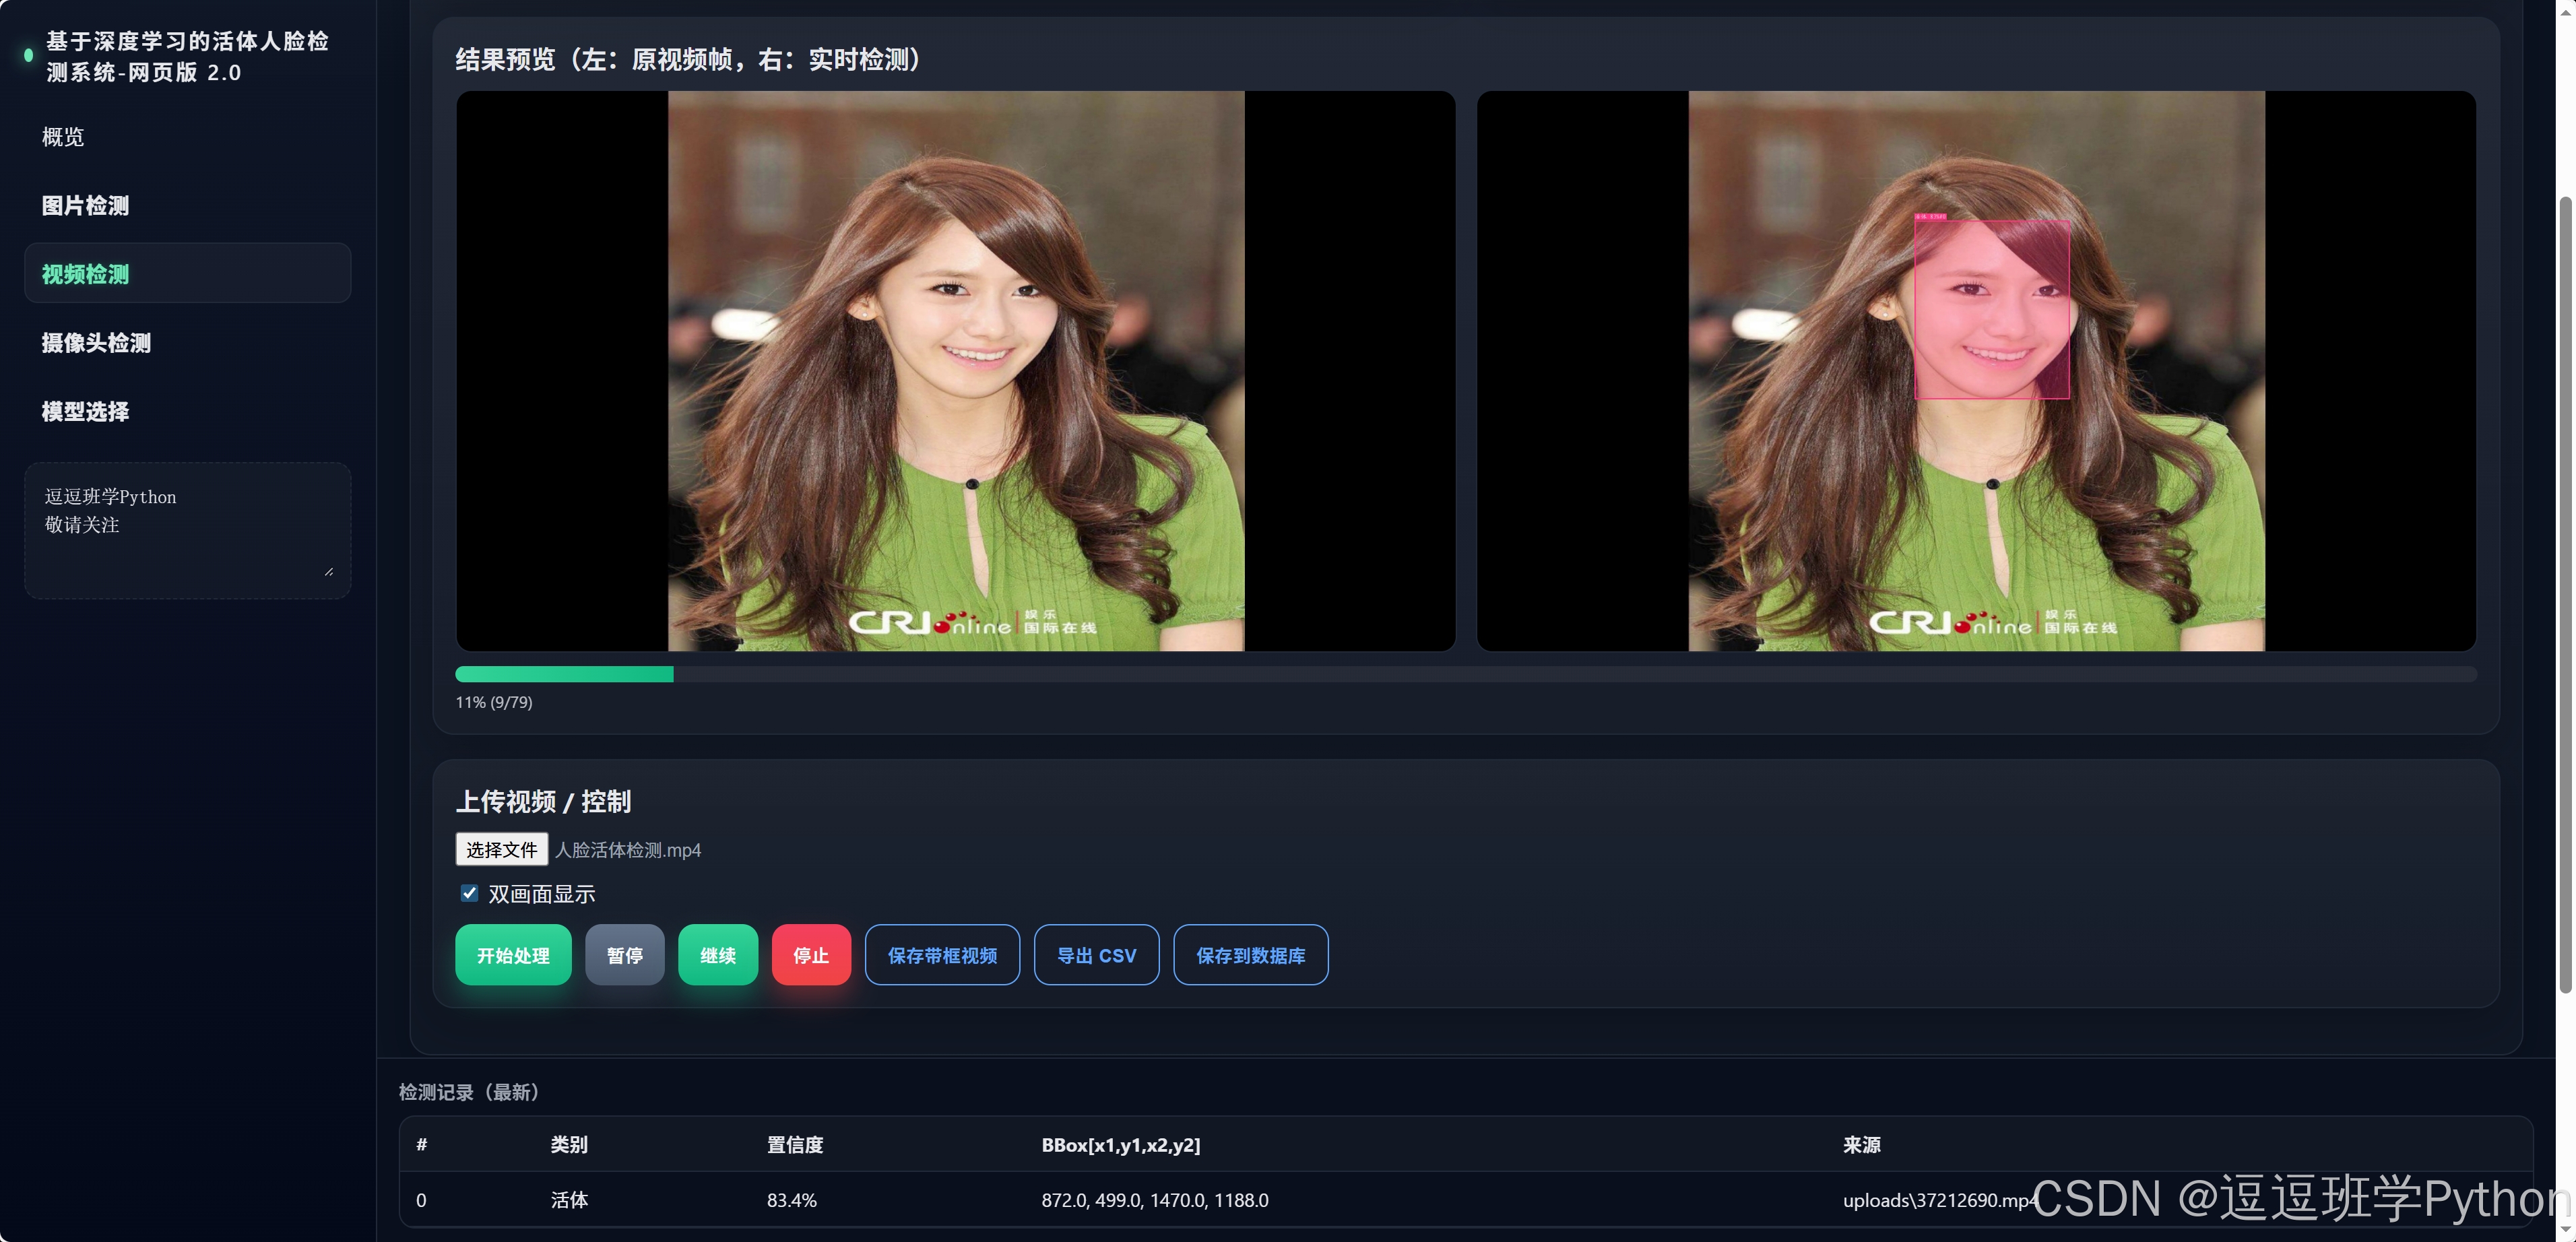Open the 概览 overview page

coord(63,137)
